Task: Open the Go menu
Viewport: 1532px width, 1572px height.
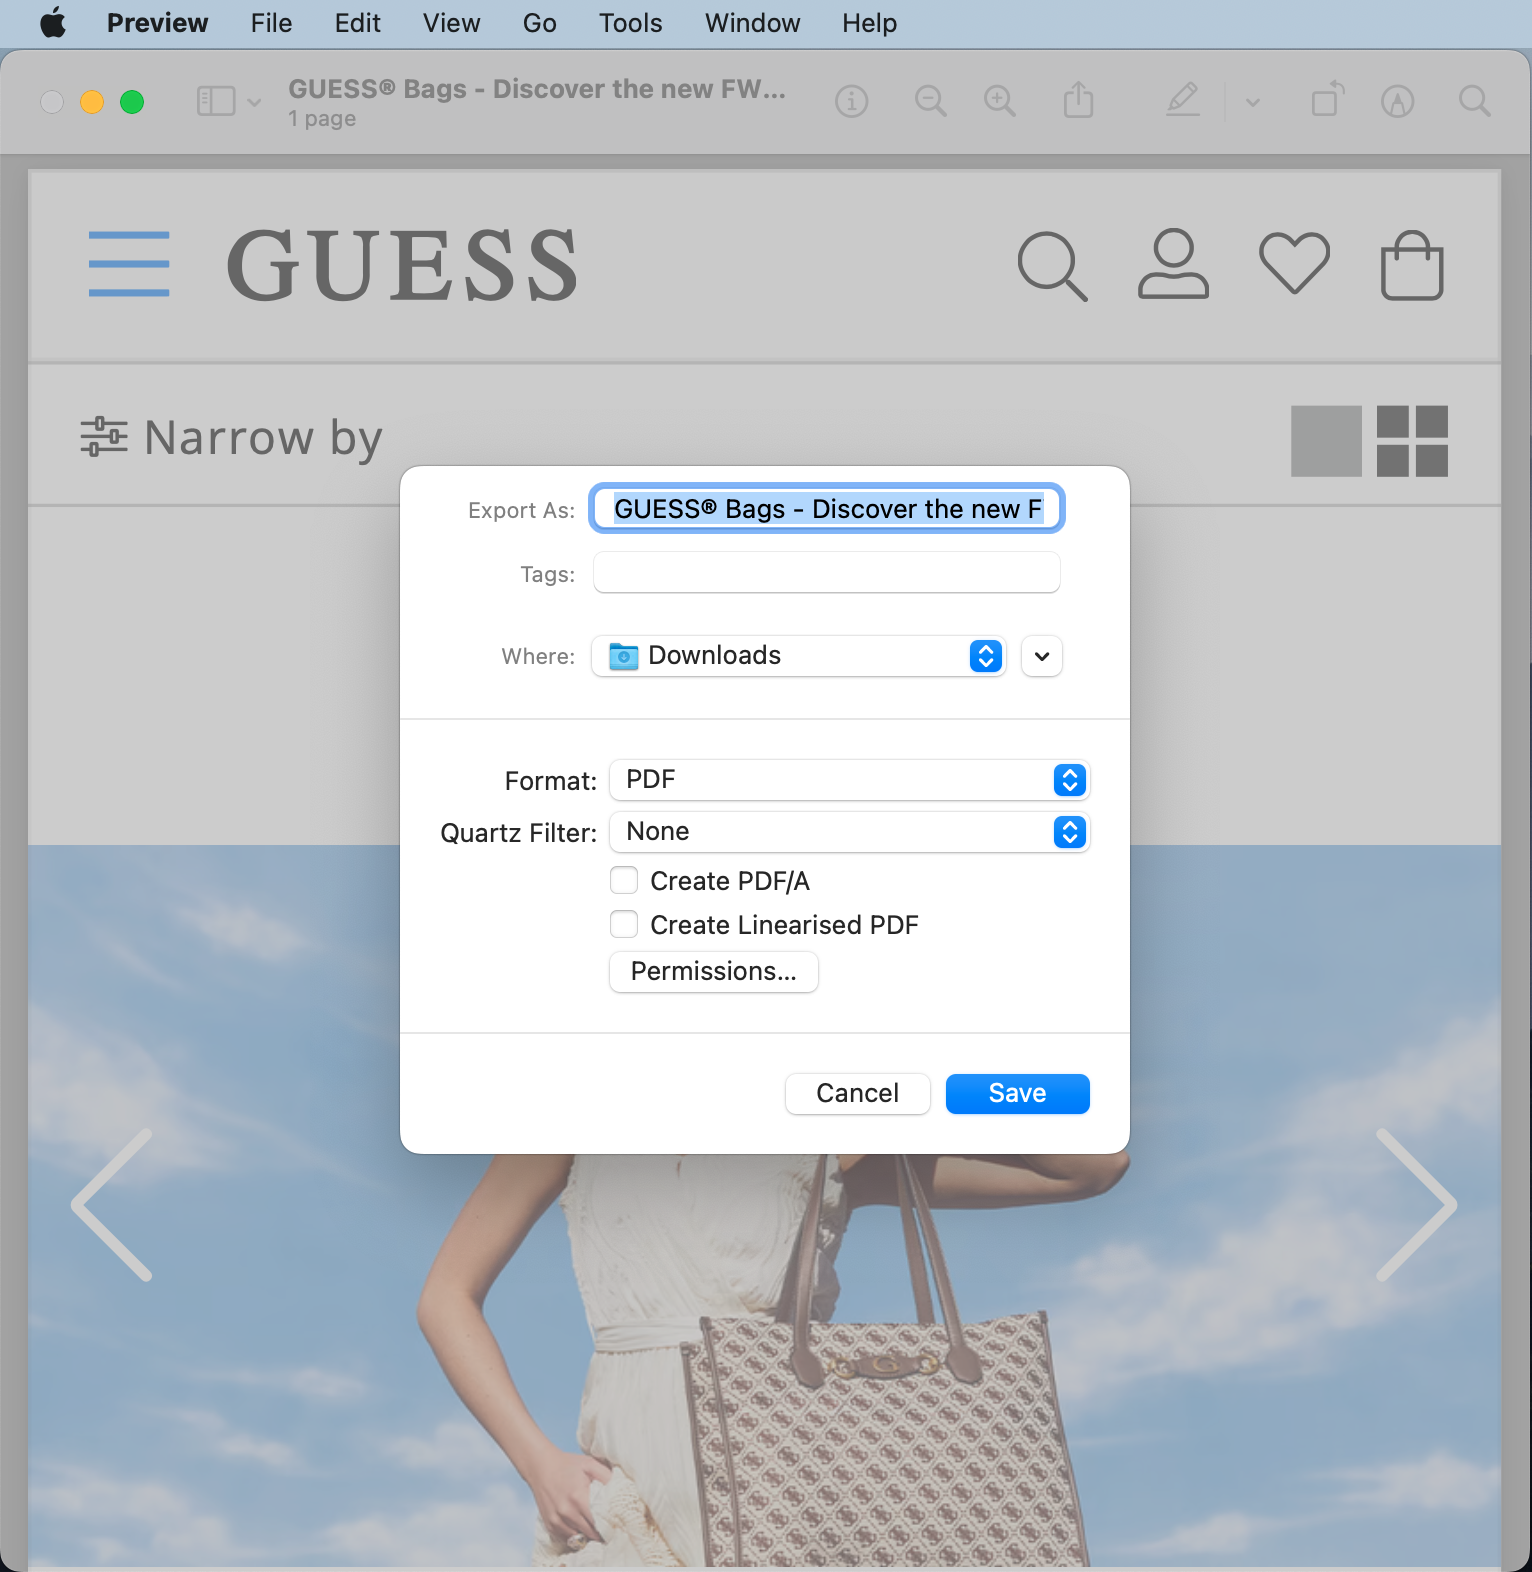Action: 539,22
